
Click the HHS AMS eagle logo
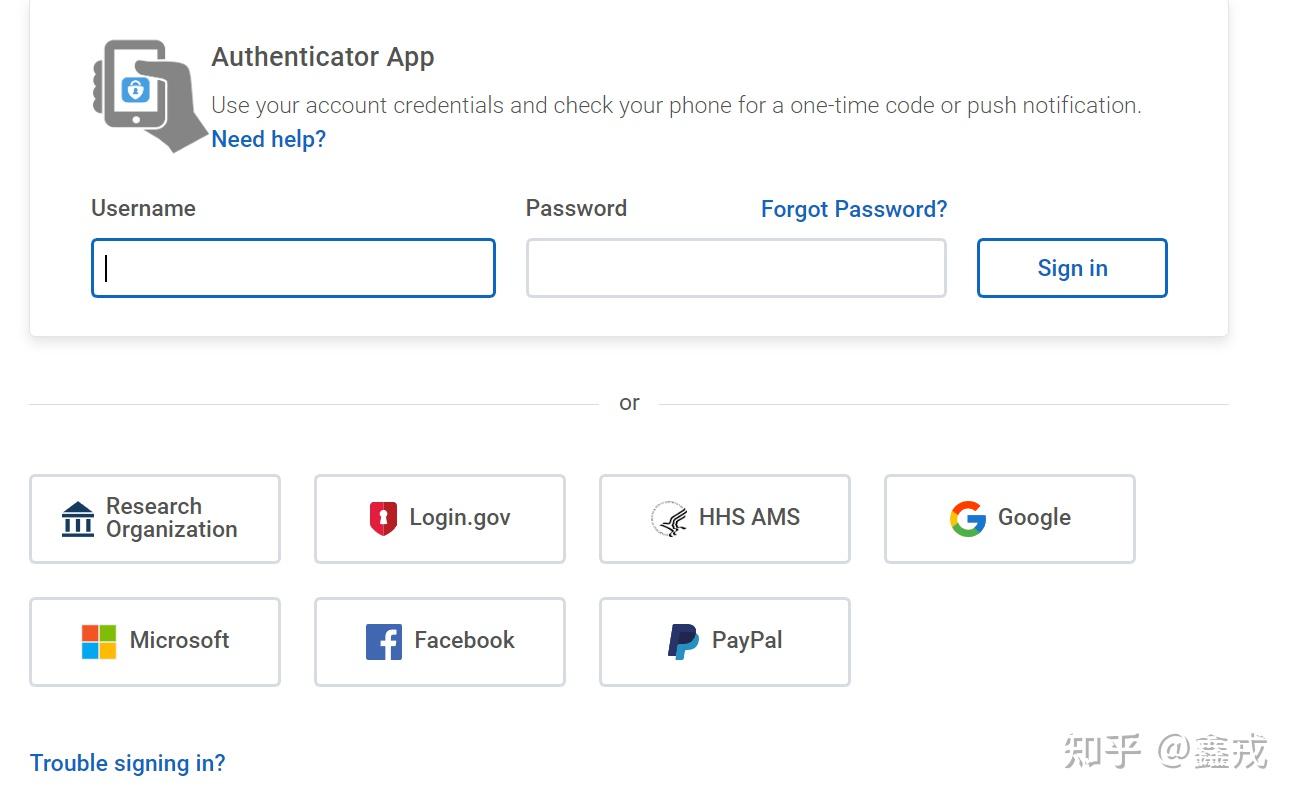click(x=669, y=519)
